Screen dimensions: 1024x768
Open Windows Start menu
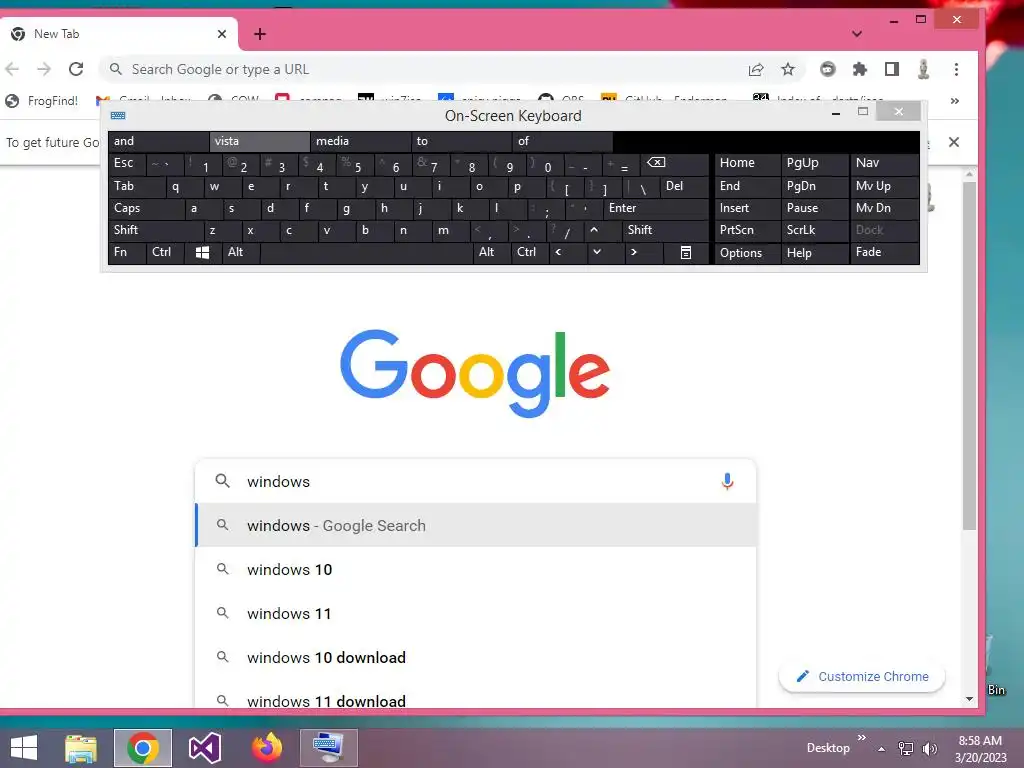click(24, 748)
